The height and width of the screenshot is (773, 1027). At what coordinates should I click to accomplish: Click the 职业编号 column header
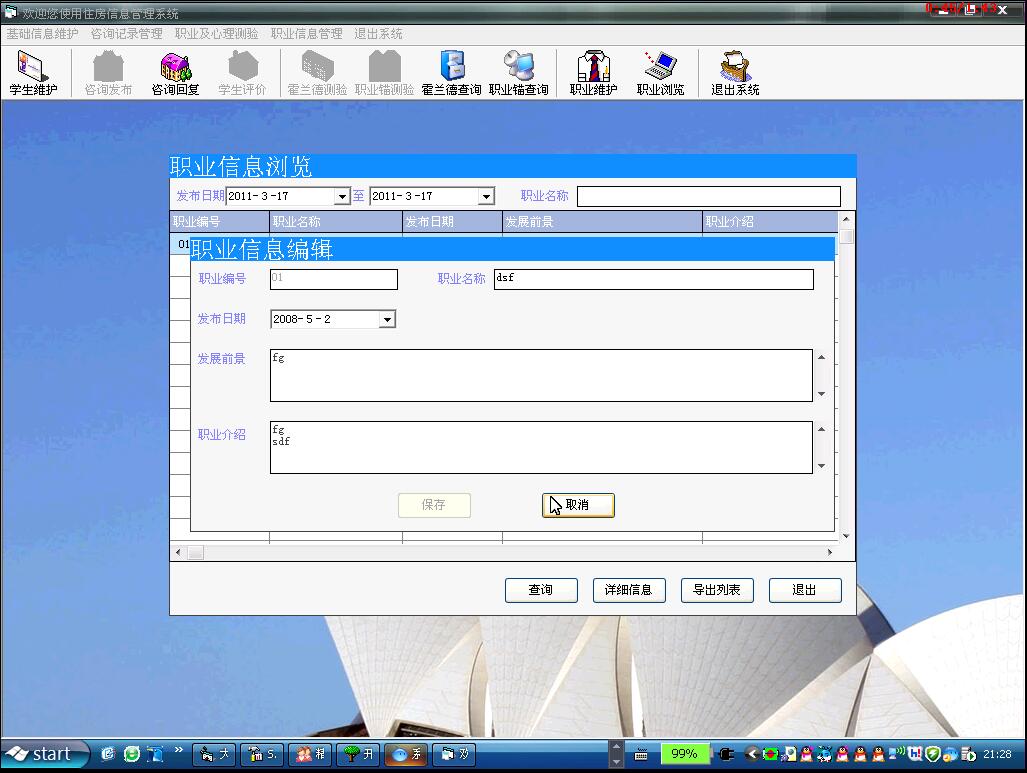click(x=219, y=222)
